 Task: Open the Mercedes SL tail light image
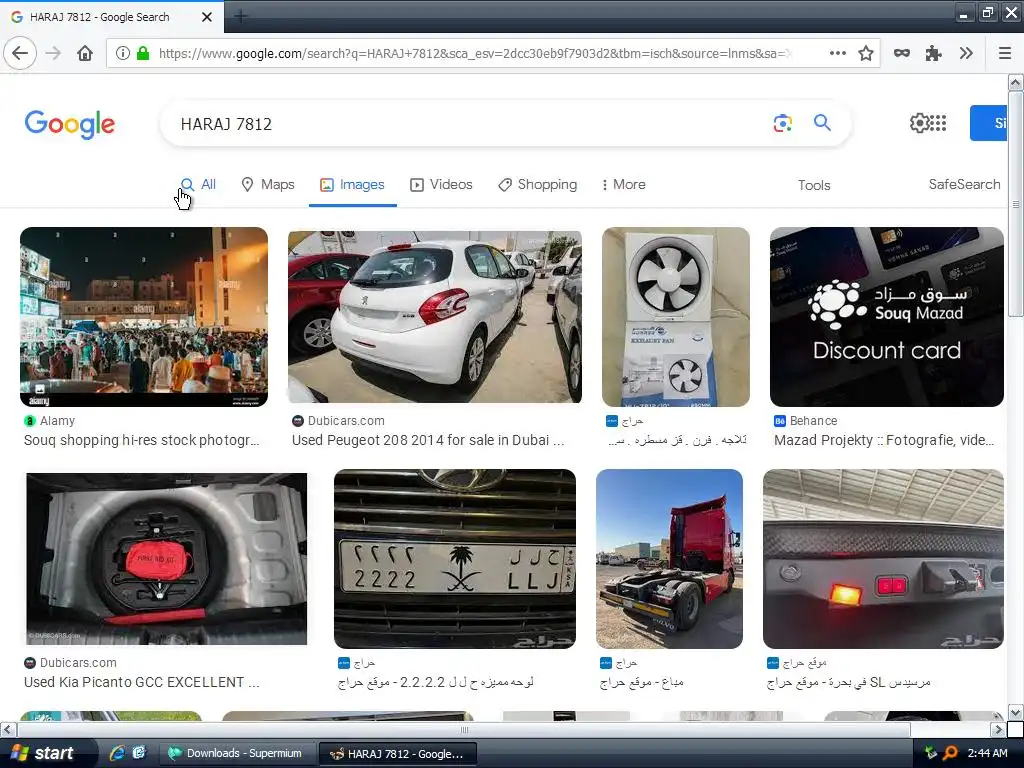[884, 559]
